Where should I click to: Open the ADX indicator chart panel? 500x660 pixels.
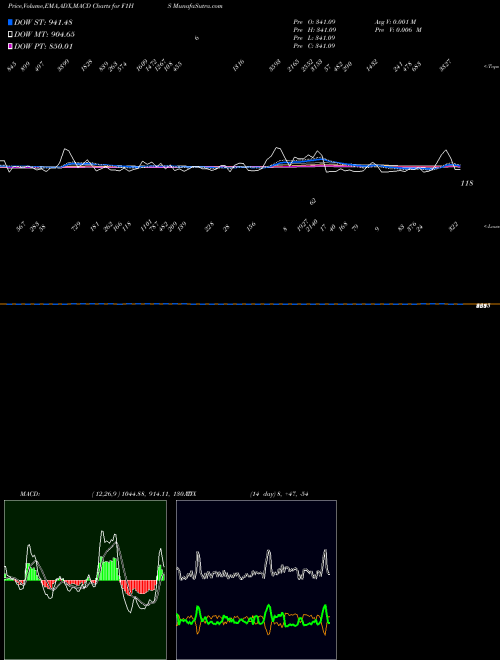(x=256, y=580)
